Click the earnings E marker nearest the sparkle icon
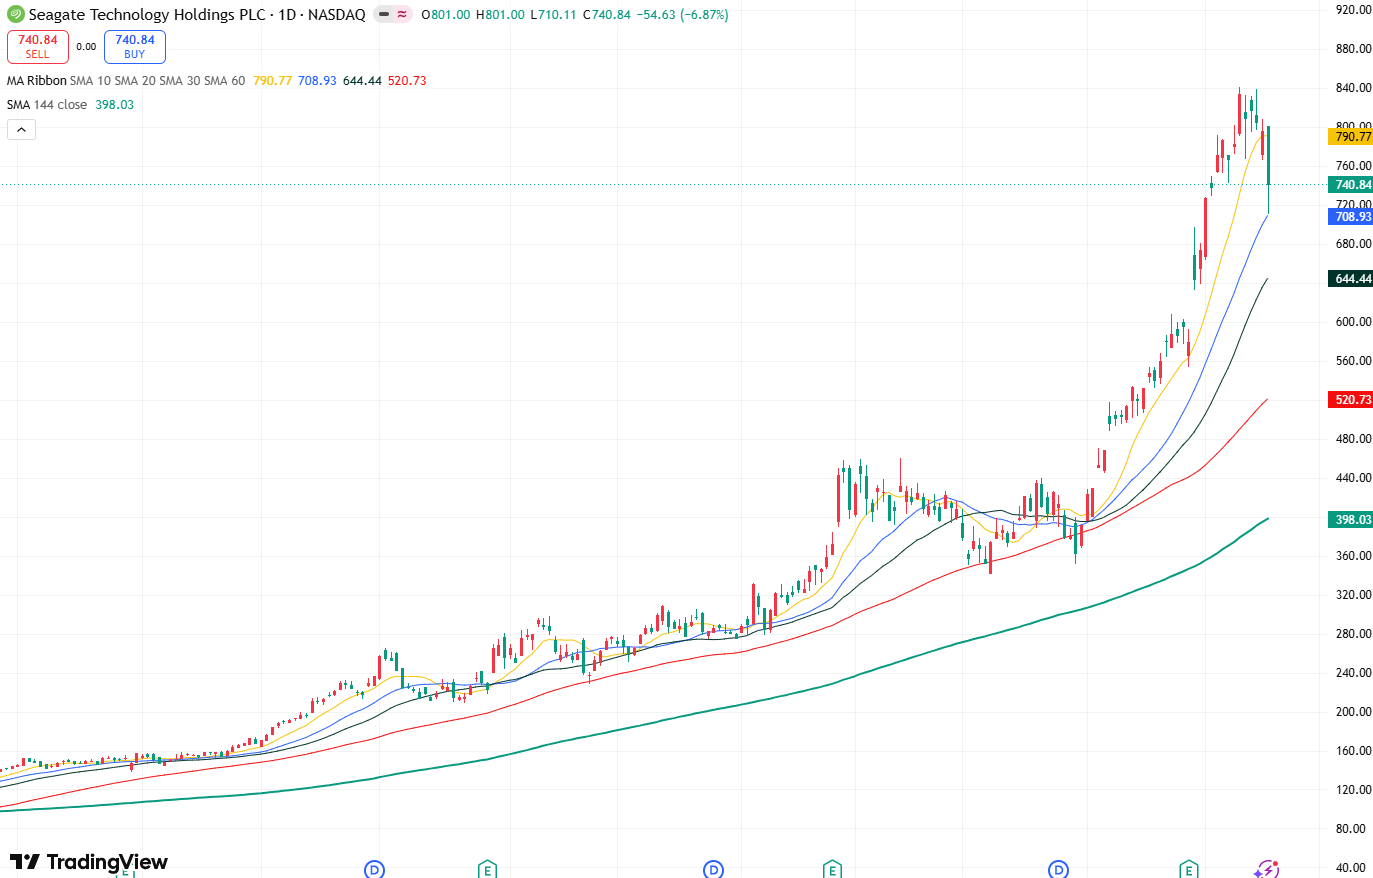Image resolution: width=1373 pixels, height=878 pixels. [x=1188, y=869]
